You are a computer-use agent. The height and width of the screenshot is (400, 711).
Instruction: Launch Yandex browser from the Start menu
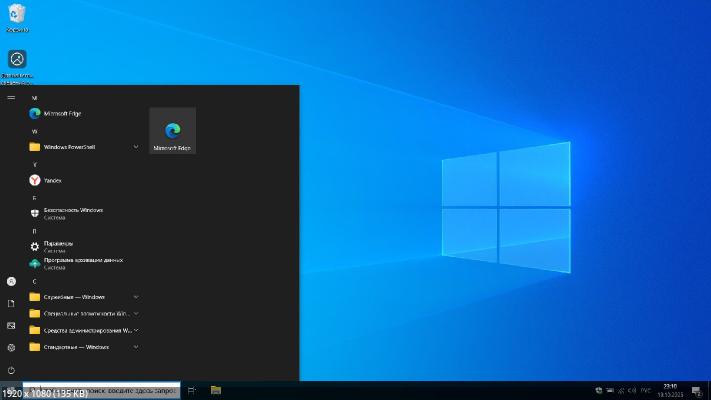coord(52,180)
